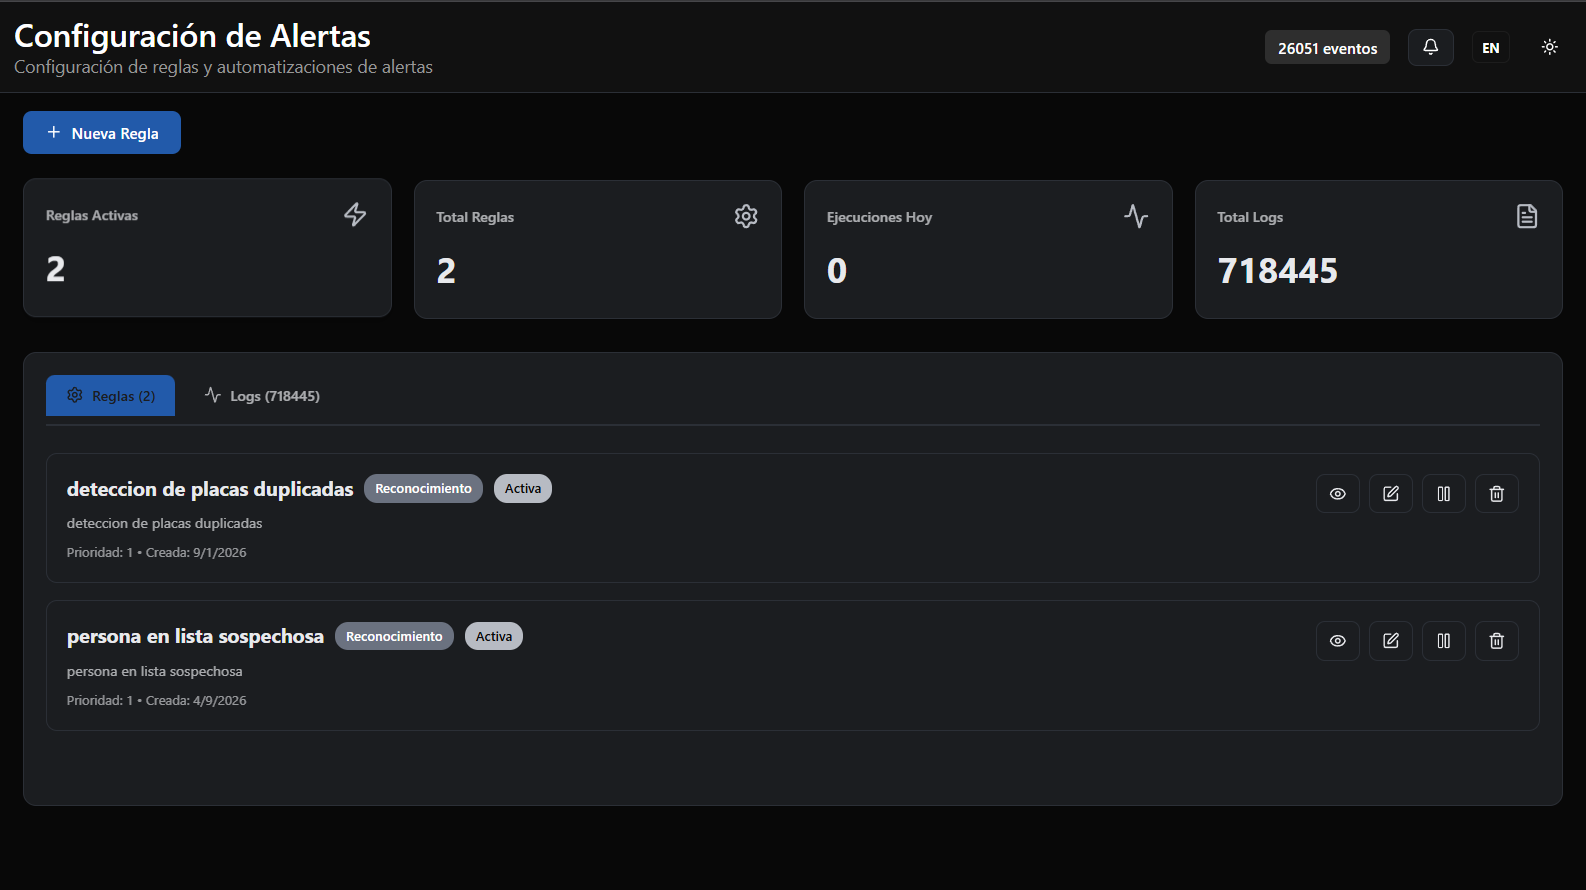This screenshot has width=1586, height=890.
Task: Pause the persona en lista sospechosa rule
Action: (1443, 641)
